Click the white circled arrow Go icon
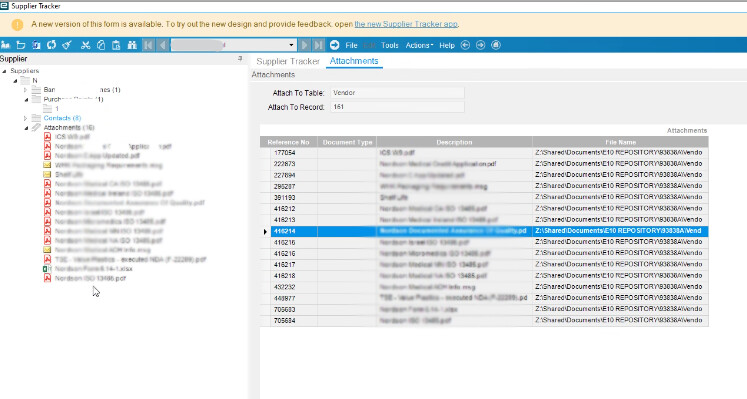The image size is (747, 399). [334, 45]
